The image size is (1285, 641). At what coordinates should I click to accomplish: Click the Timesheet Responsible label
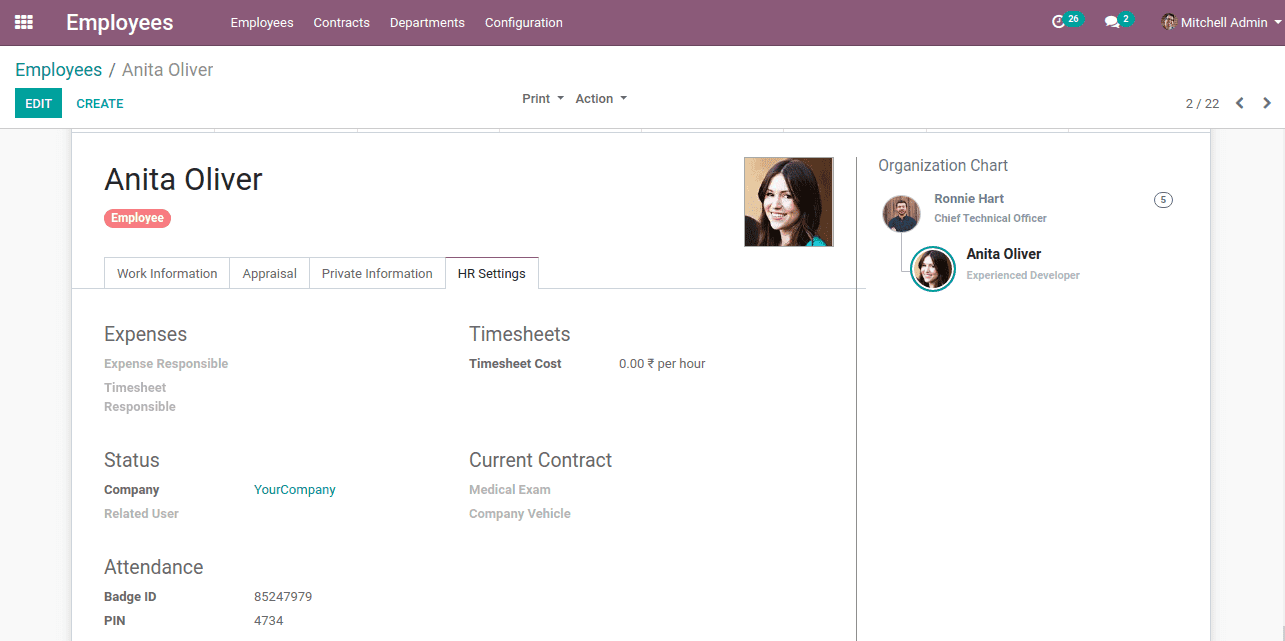[140, 397]
